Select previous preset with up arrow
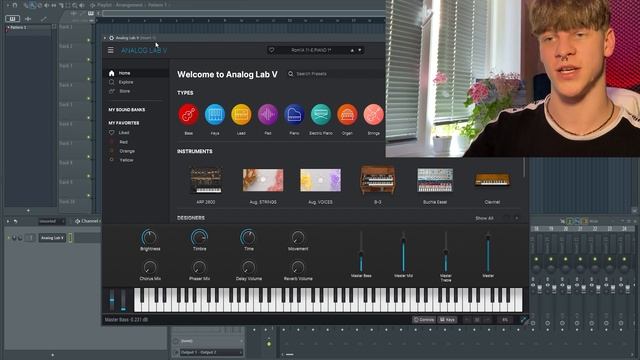 (x=352, y=50)
